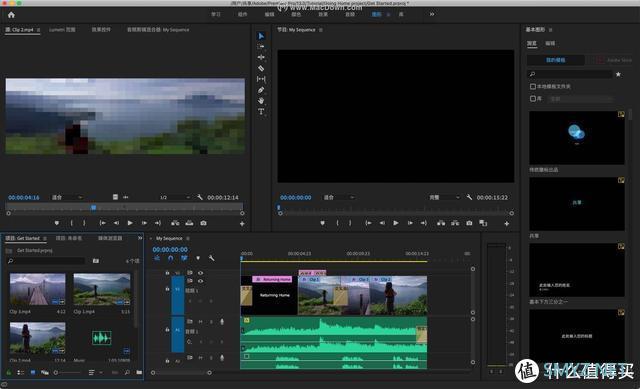Step forward one frame in the Source monitor
The image size is (640, 389).
(x=144, y=223)
